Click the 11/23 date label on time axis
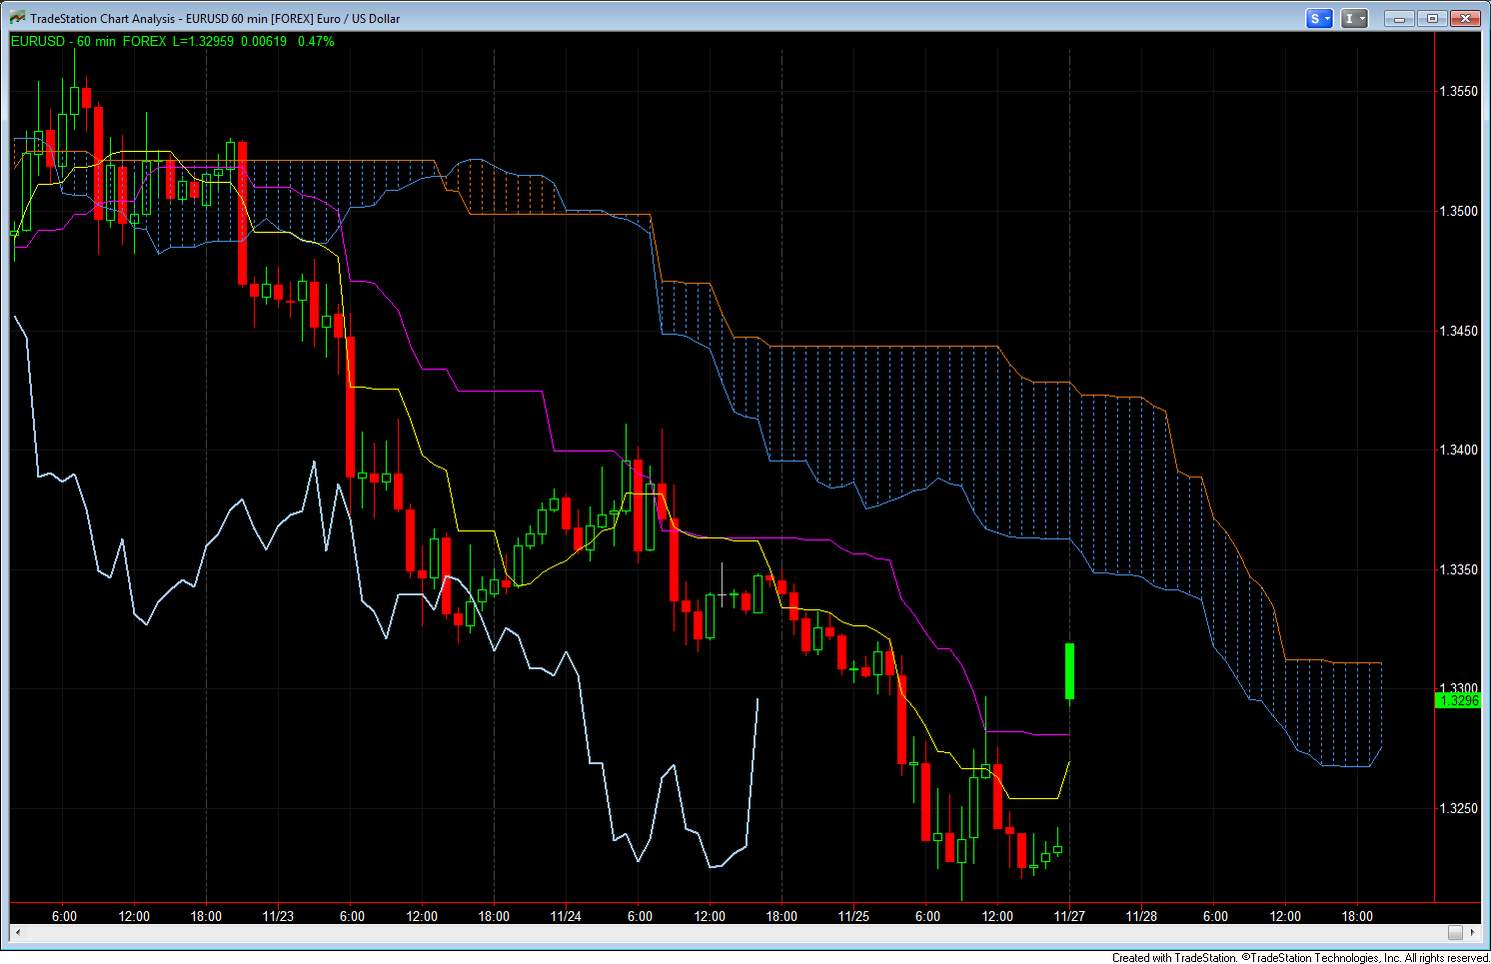Screen dimensions: 1491x964 (278, 915)
